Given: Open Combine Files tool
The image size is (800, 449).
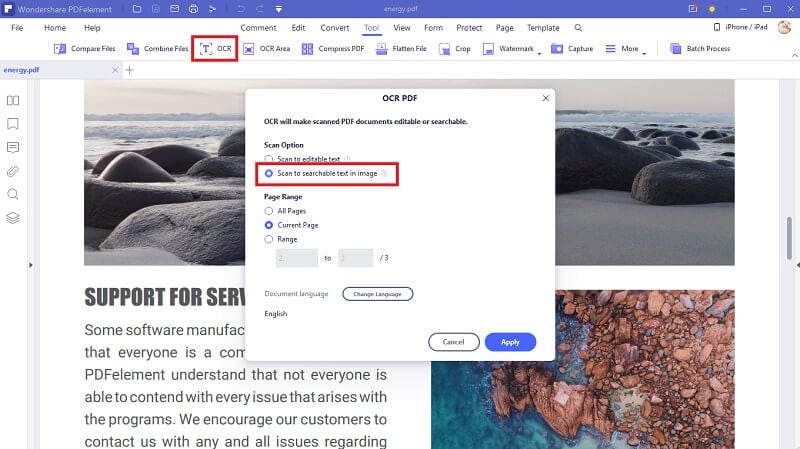Looking at the screenshot, I should coord(158,48).
